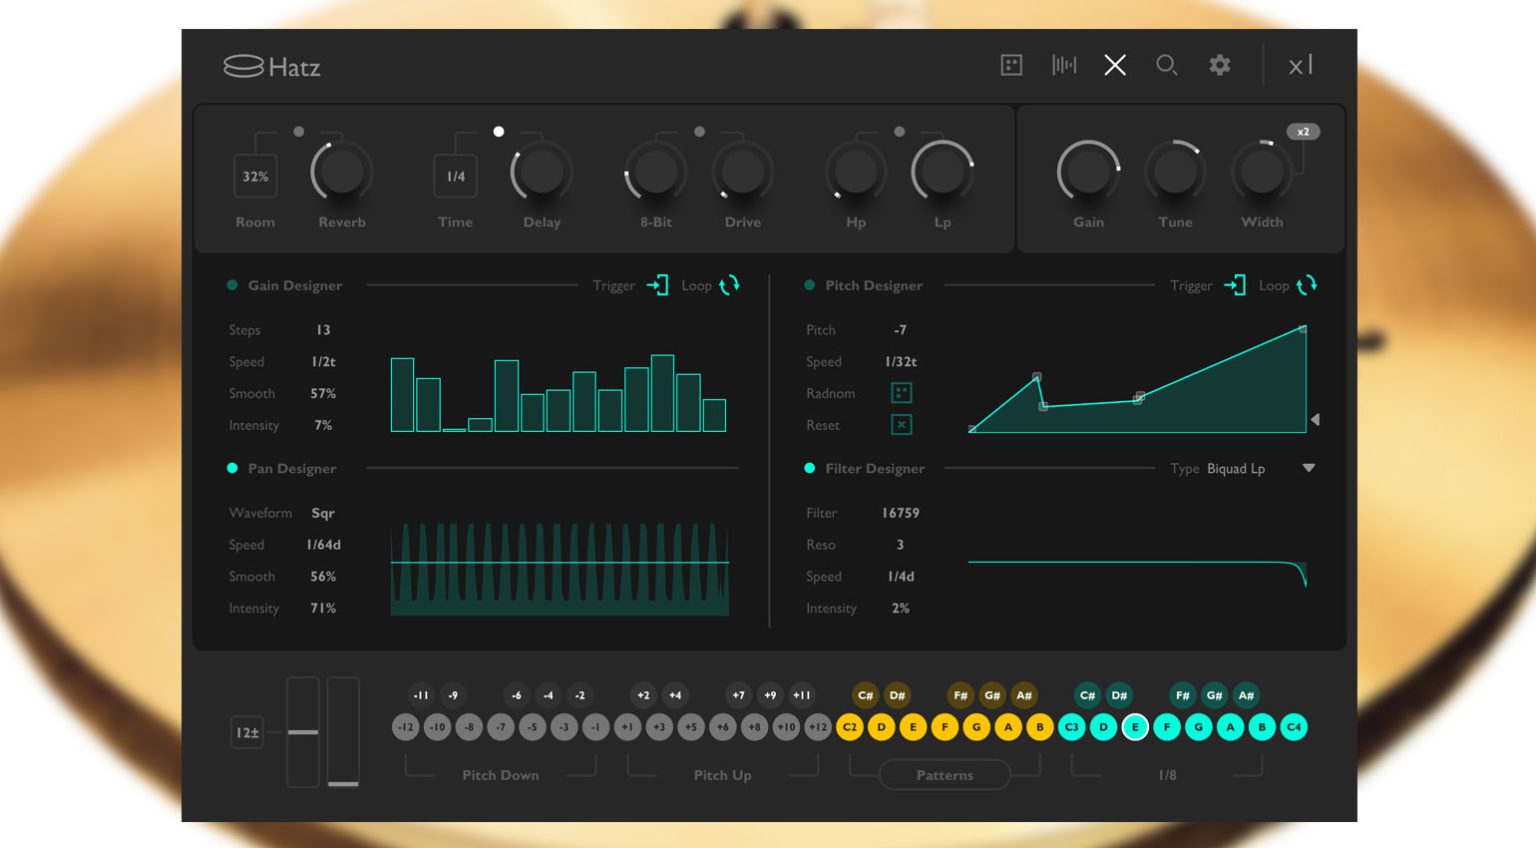1536x848 pixels.
Task: Click the +7 pitch up key
Action: tap(738, 695)
